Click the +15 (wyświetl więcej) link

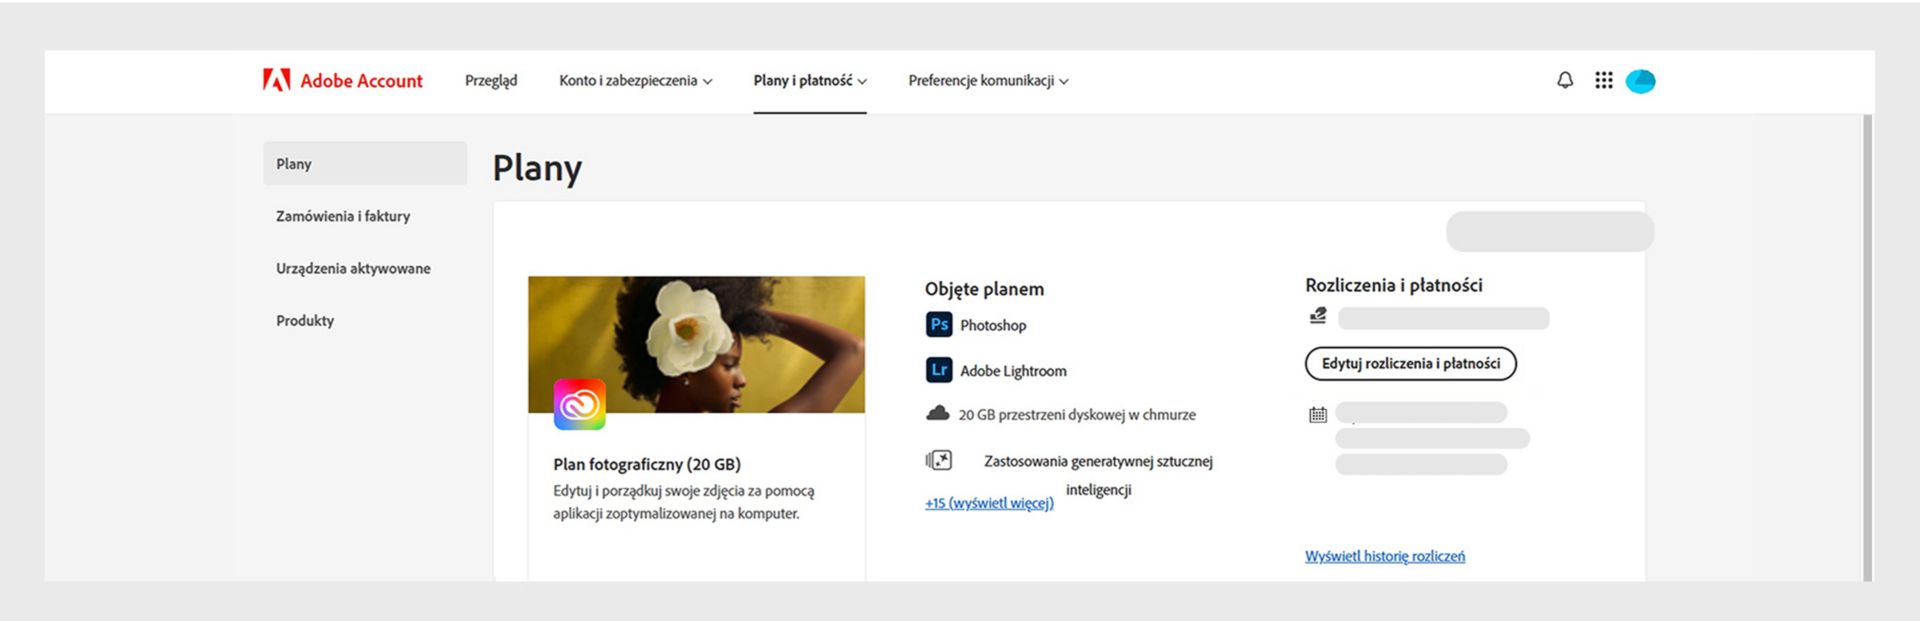point(989,503)
